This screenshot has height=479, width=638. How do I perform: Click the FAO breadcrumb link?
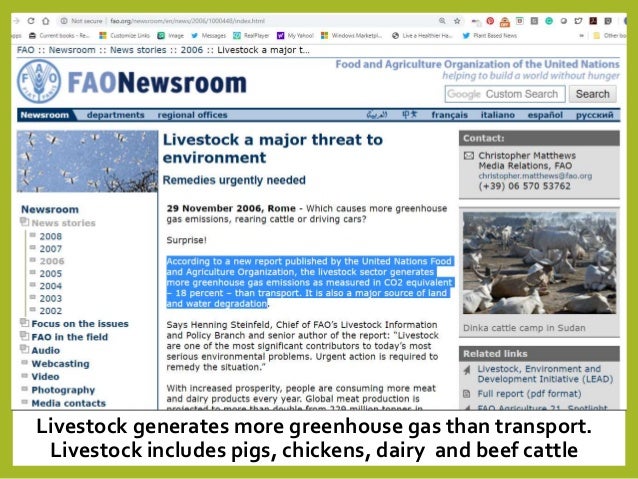coord(26,50)
